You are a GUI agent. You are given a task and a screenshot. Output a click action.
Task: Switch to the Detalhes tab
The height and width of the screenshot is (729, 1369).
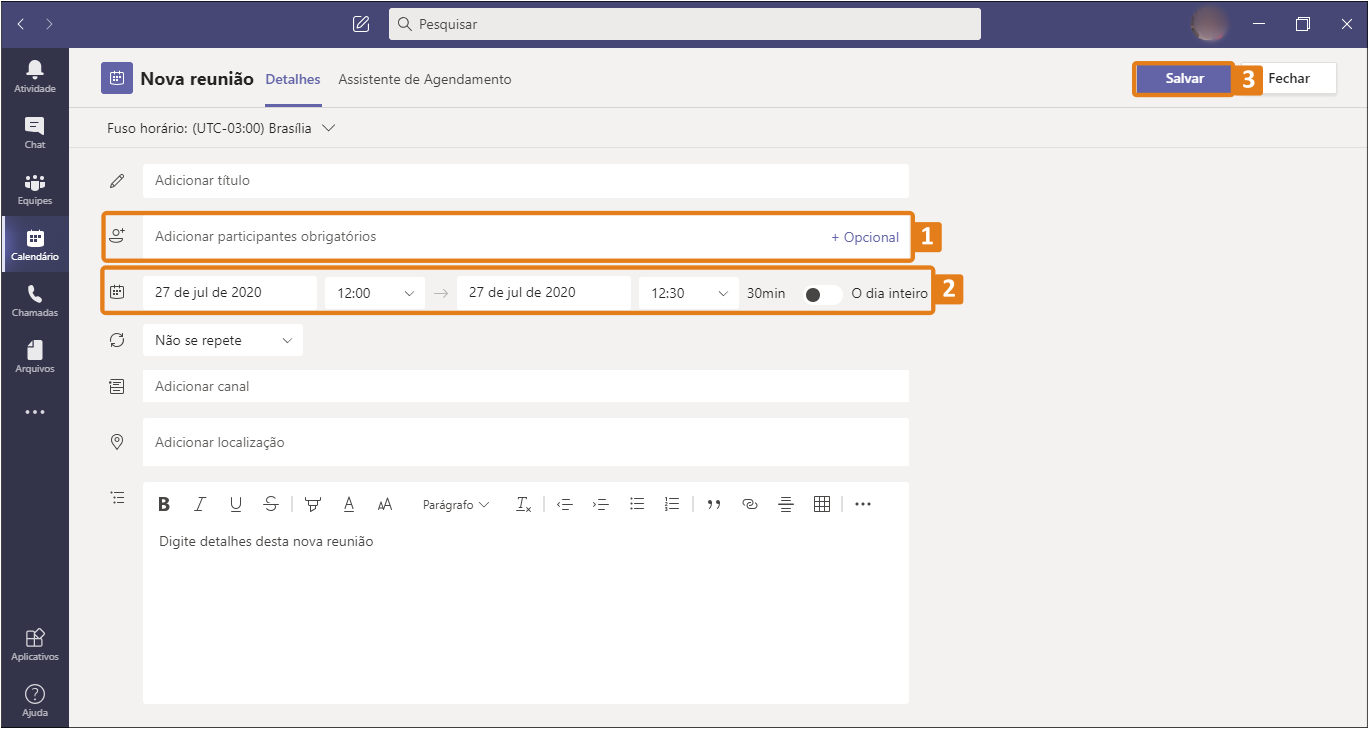coord(293,79)
